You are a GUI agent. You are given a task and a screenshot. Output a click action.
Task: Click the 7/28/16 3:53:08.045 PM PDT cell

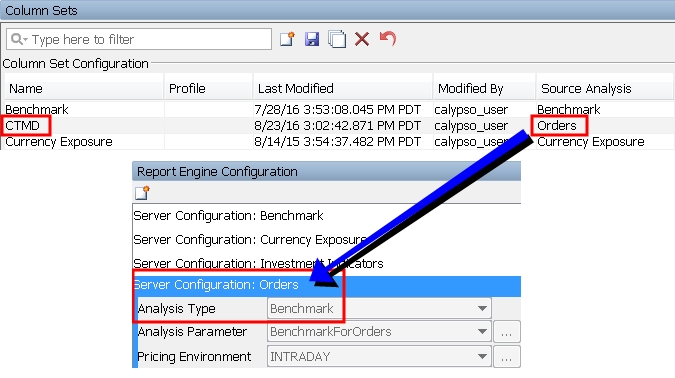coord(337,109)
